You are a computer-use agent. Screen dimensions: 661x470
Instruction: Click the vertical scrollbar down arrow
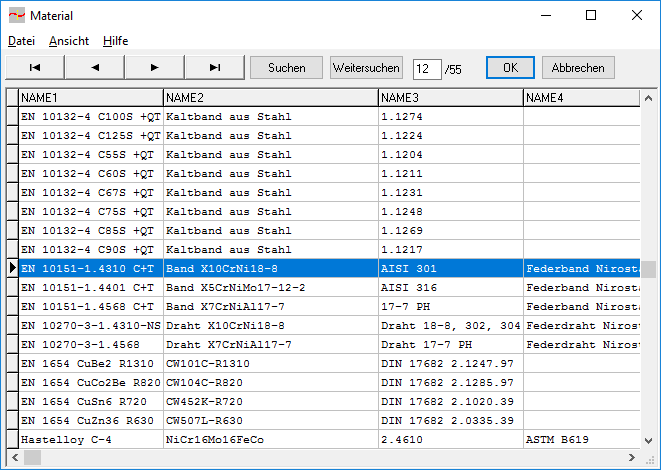coord(648,440)
